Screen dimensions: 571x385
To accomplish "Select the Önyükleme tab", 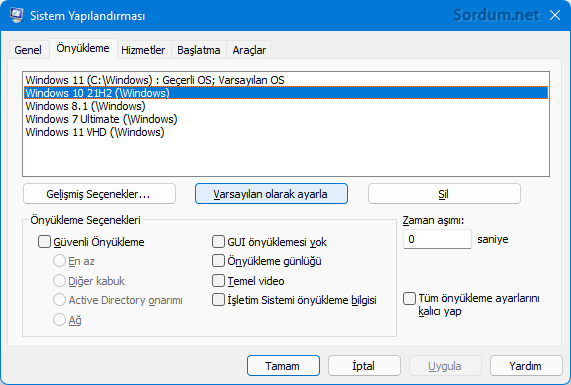I will point(83,48).
